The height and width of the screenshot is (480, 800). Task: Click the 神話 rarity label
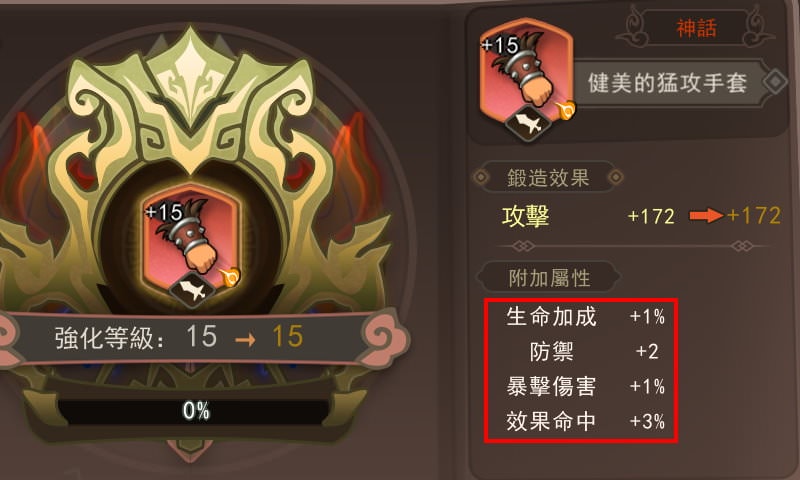[696, 28]
